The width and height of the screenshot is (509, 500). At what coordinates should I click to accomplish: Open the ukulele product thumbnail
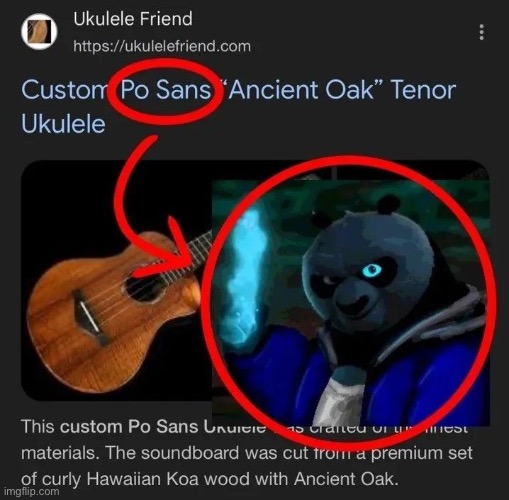coord(117,280)
